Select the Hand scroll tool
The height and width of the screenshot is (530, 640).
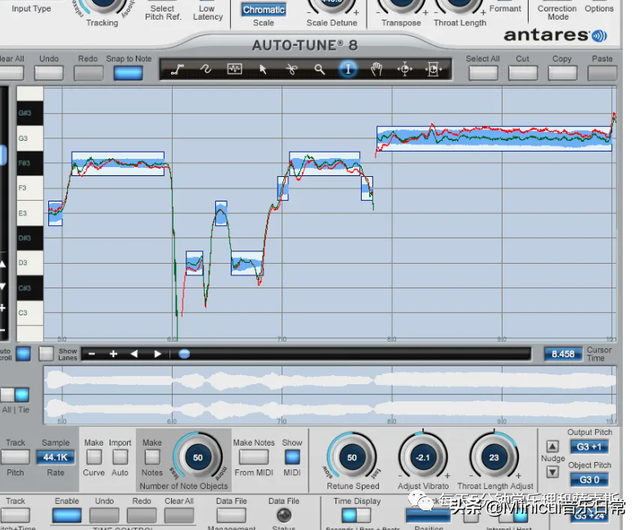tap(377, 70)
